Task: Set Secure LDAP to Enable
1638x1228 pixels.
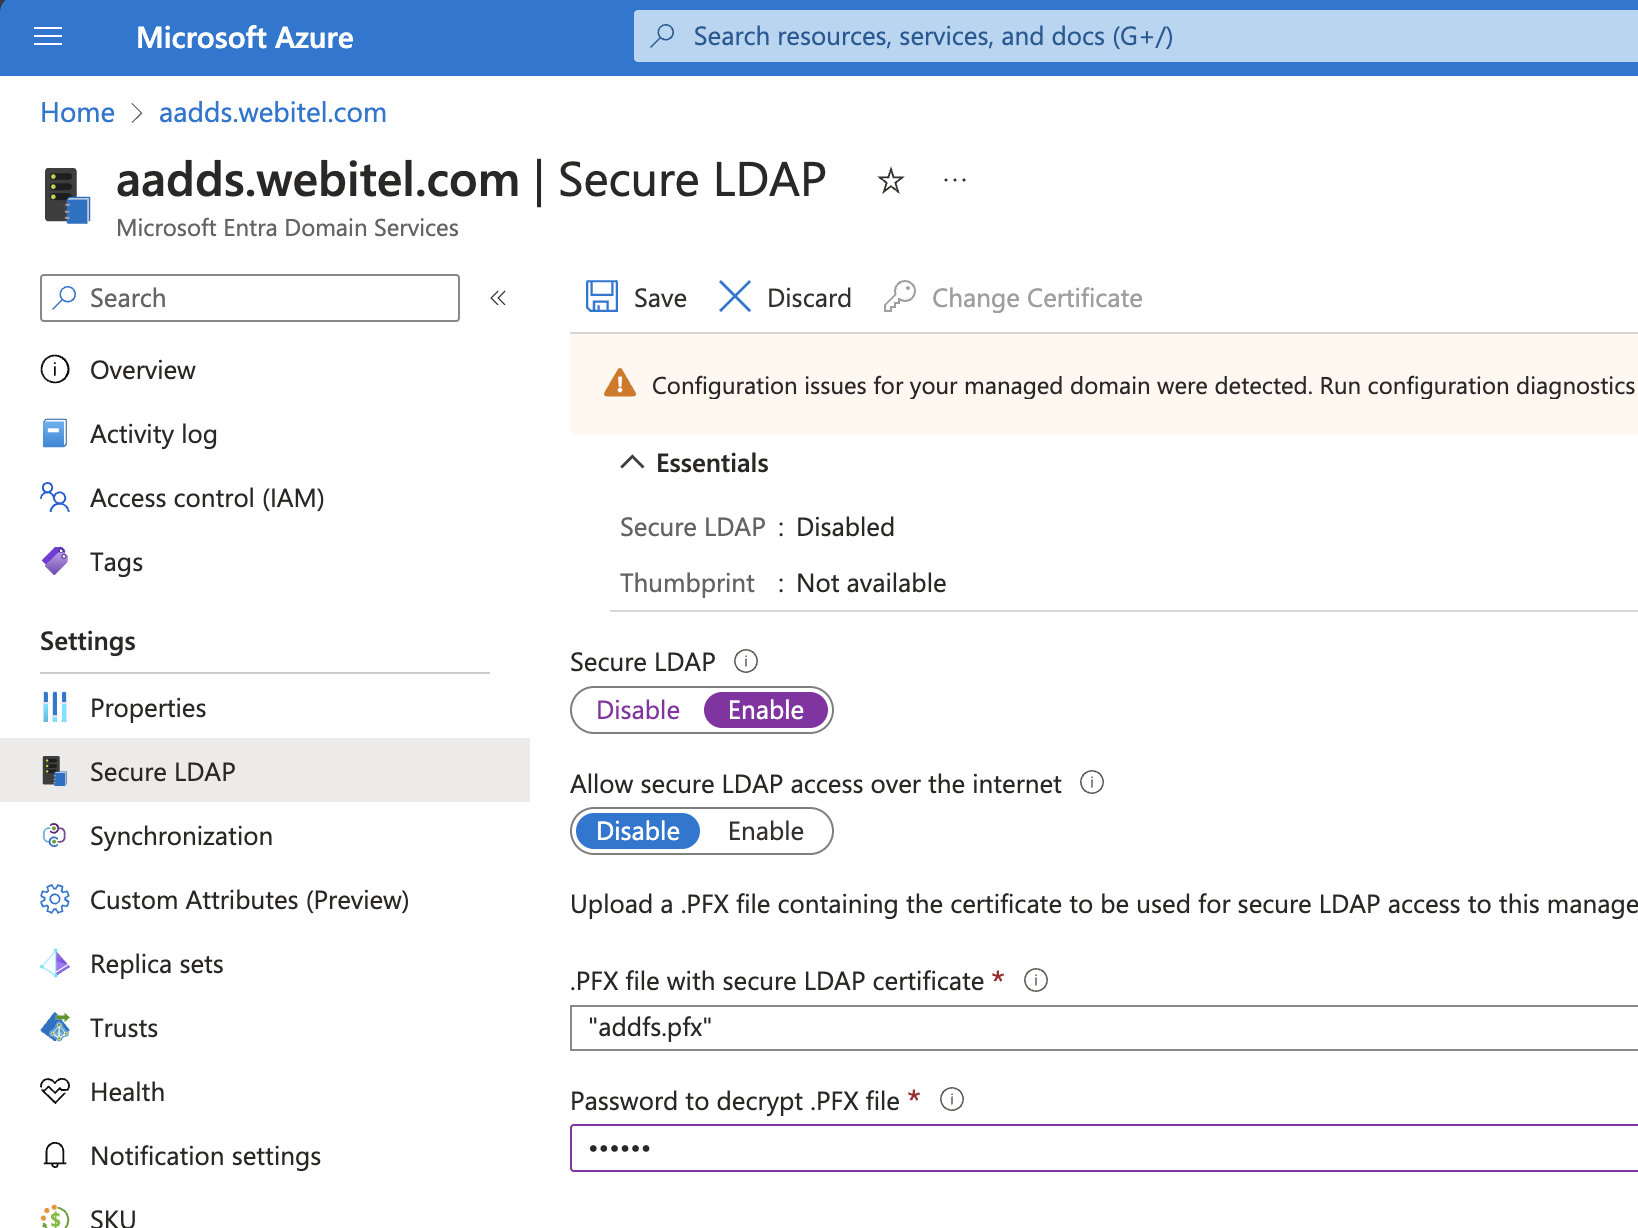Action: point(766,710)
